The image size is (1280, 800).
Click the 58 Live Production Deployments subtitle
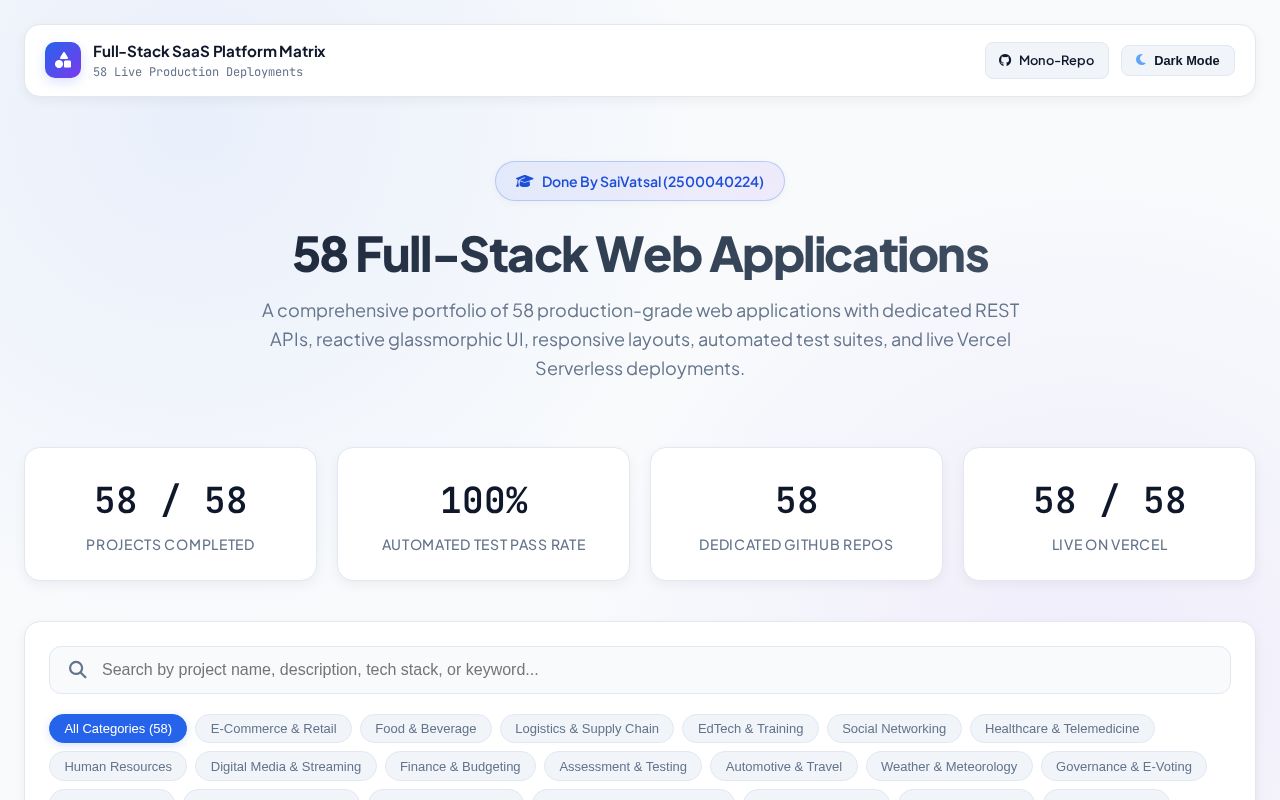[x=198, y=72]
